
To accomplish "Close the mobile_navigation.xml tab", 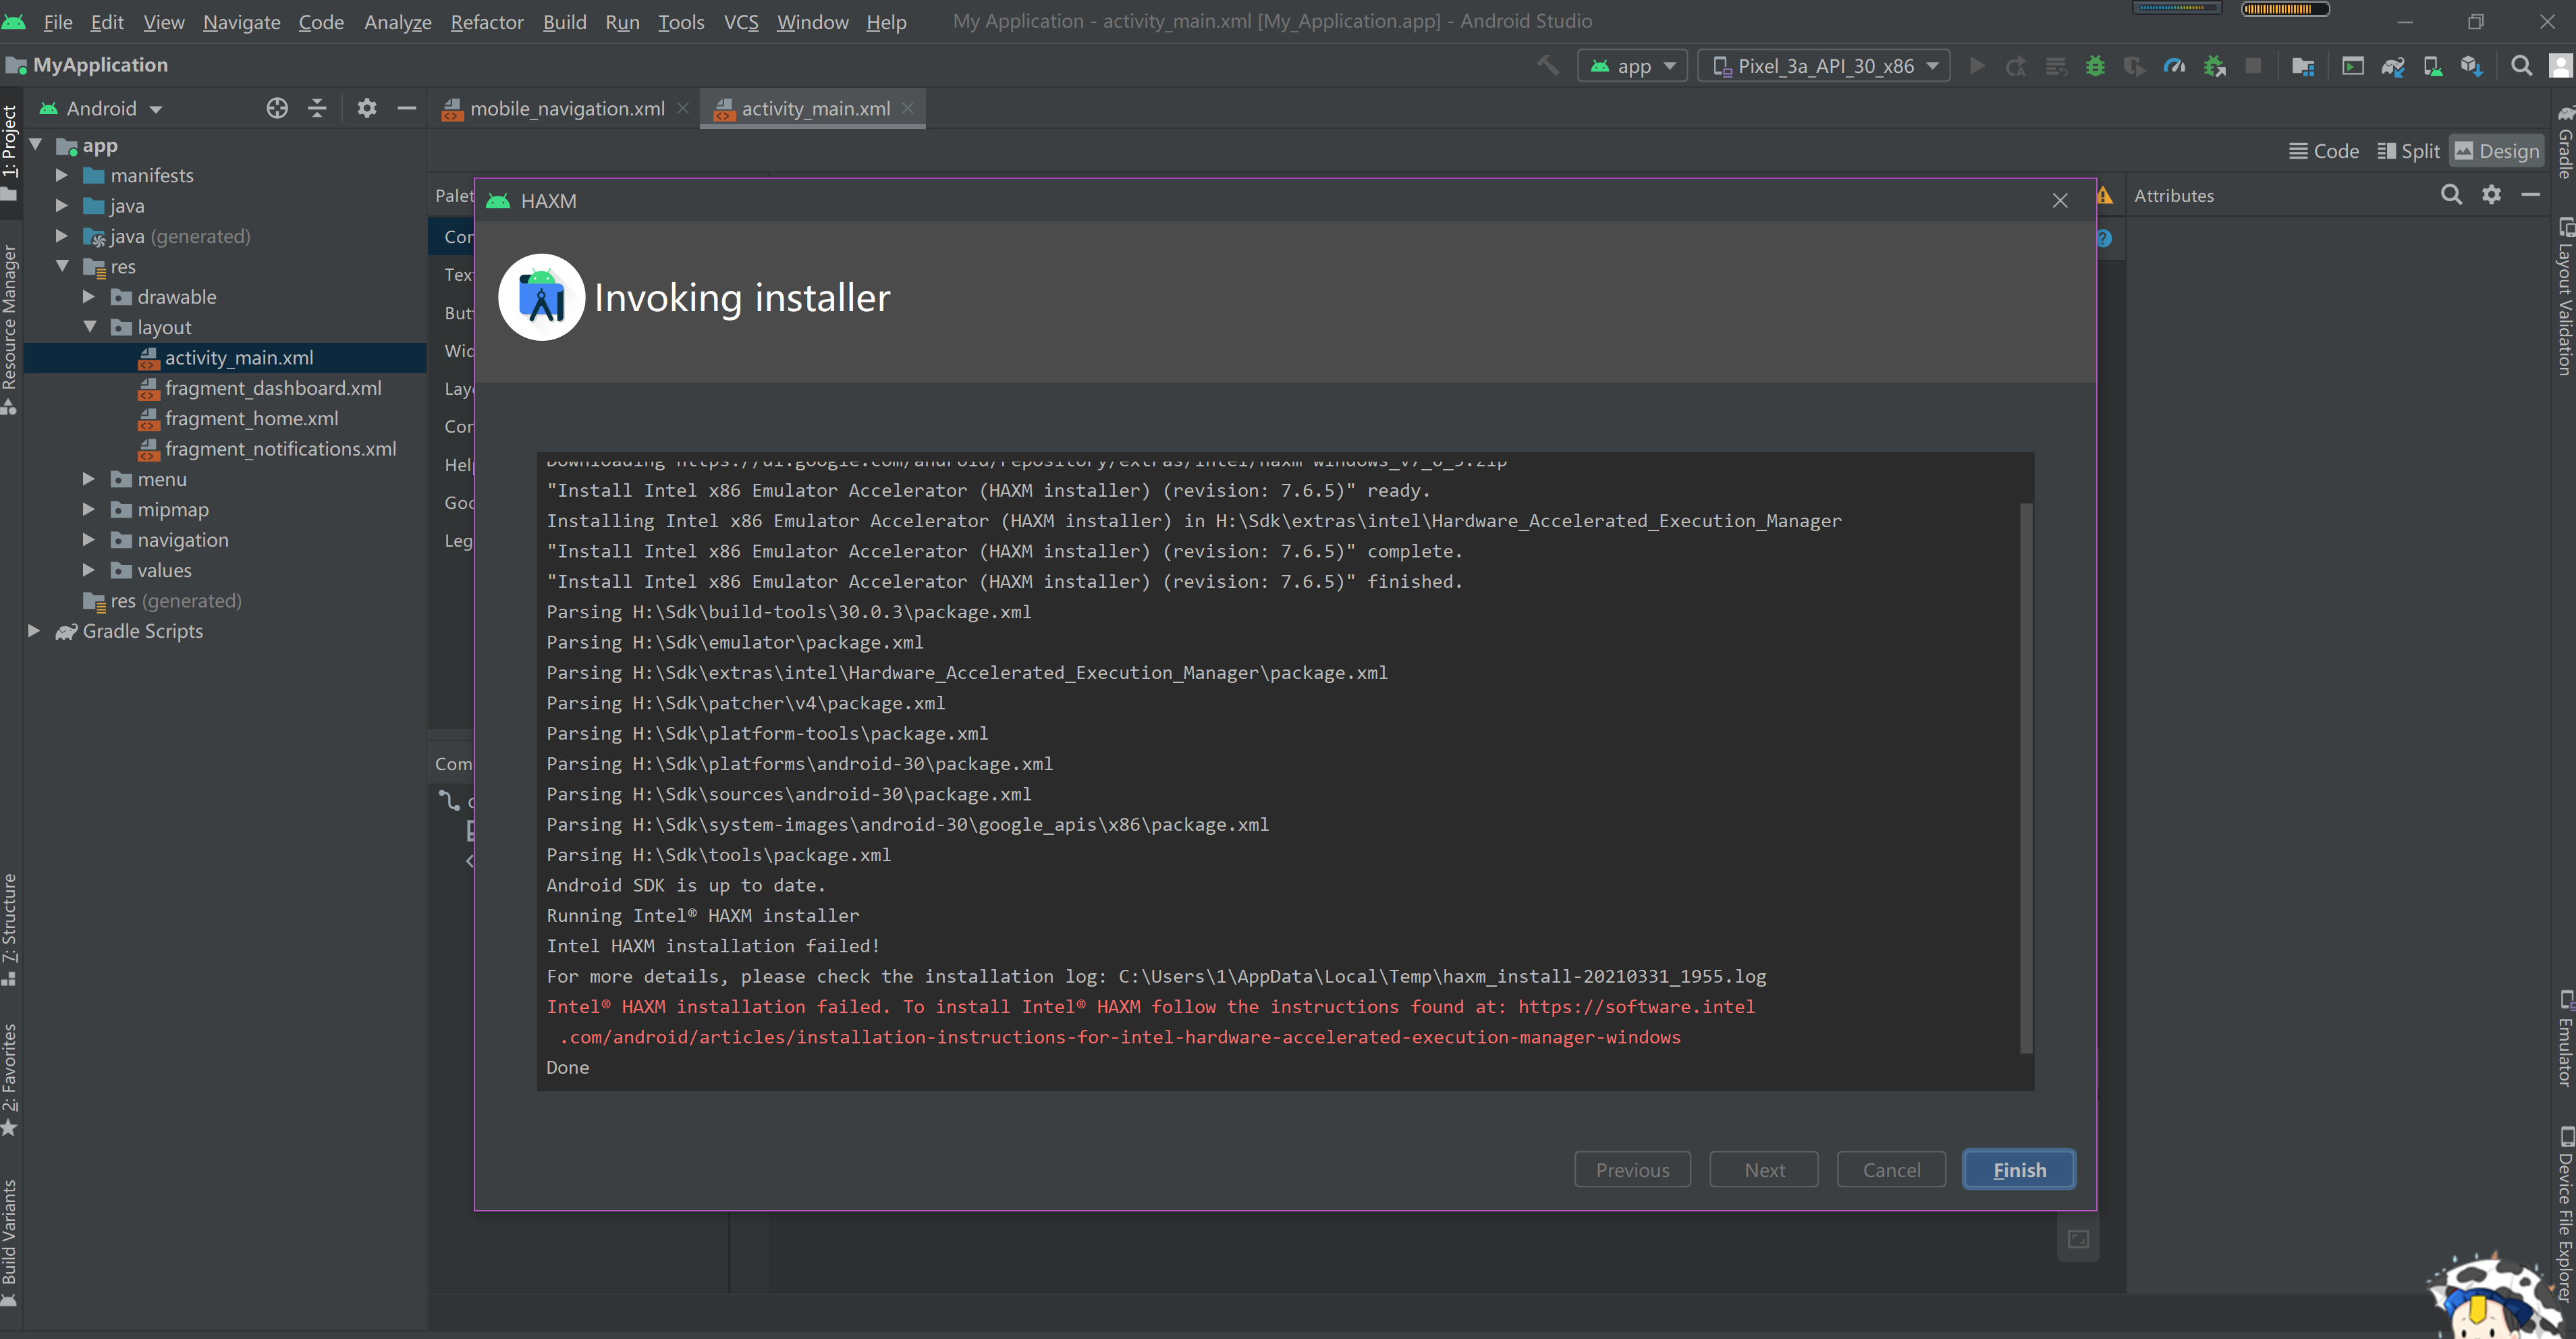I will [x=682, y=108].
